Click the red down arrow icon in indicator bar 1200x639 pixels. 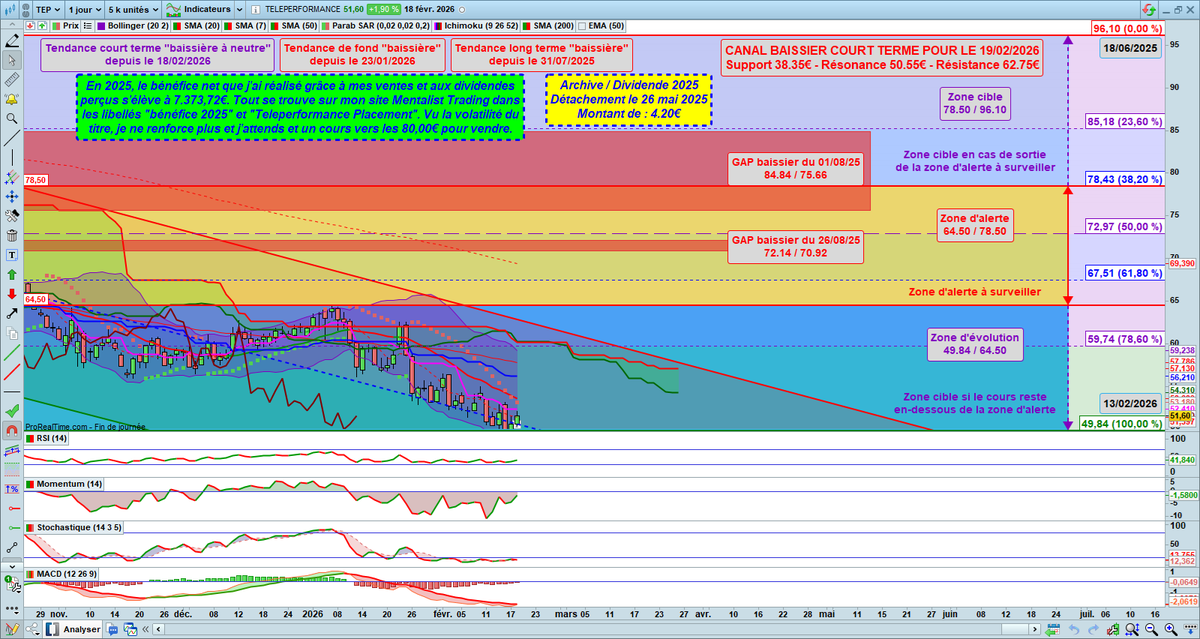tap(29, 25)
